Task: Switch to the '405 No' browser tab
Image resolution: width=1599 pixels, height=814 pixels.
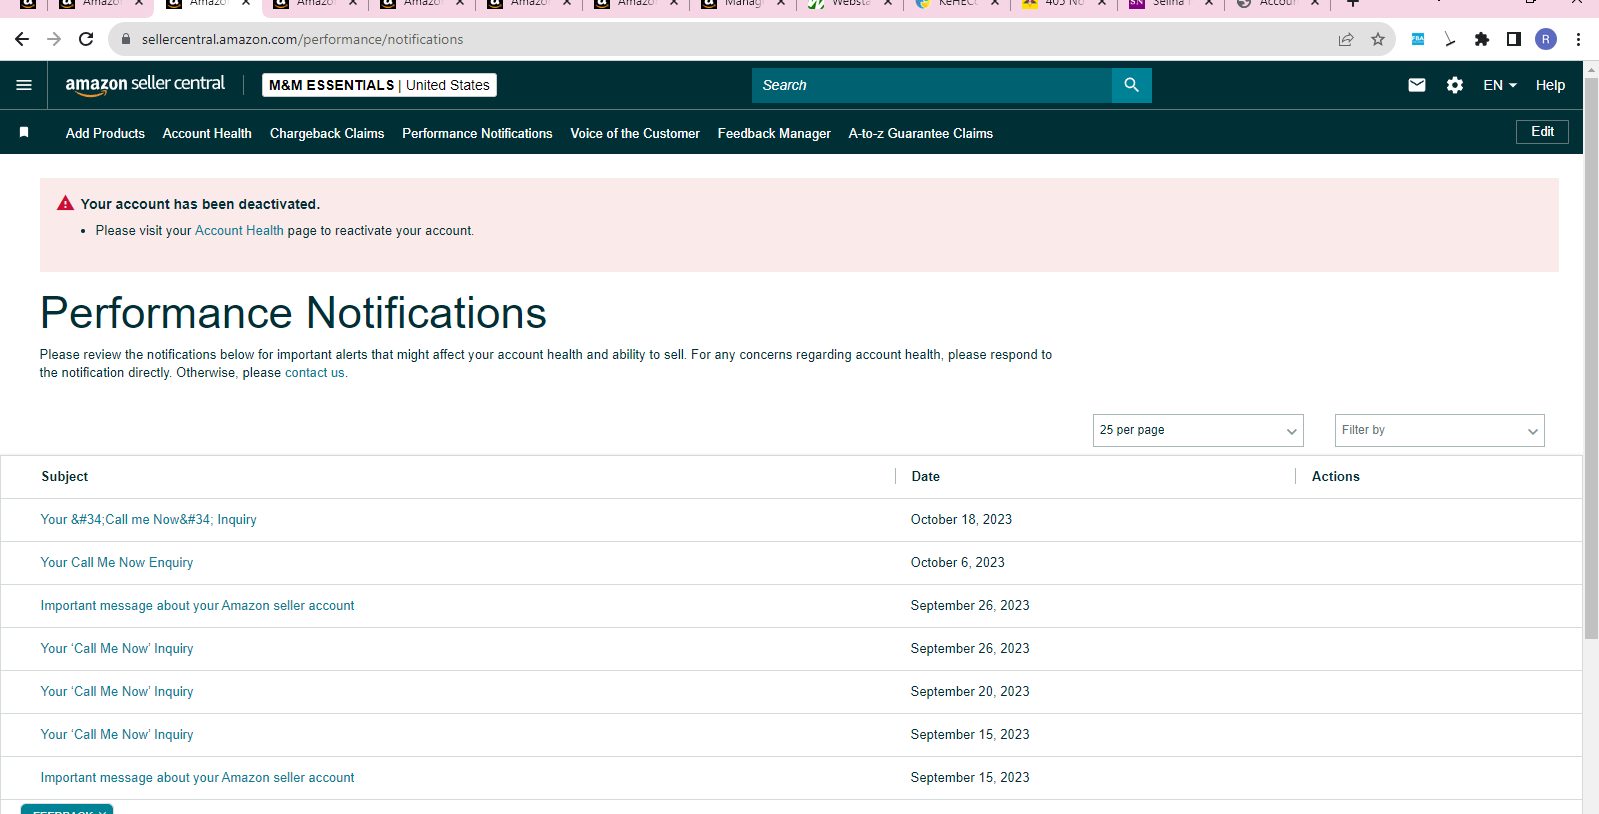Action: (x=1063, y=4)
